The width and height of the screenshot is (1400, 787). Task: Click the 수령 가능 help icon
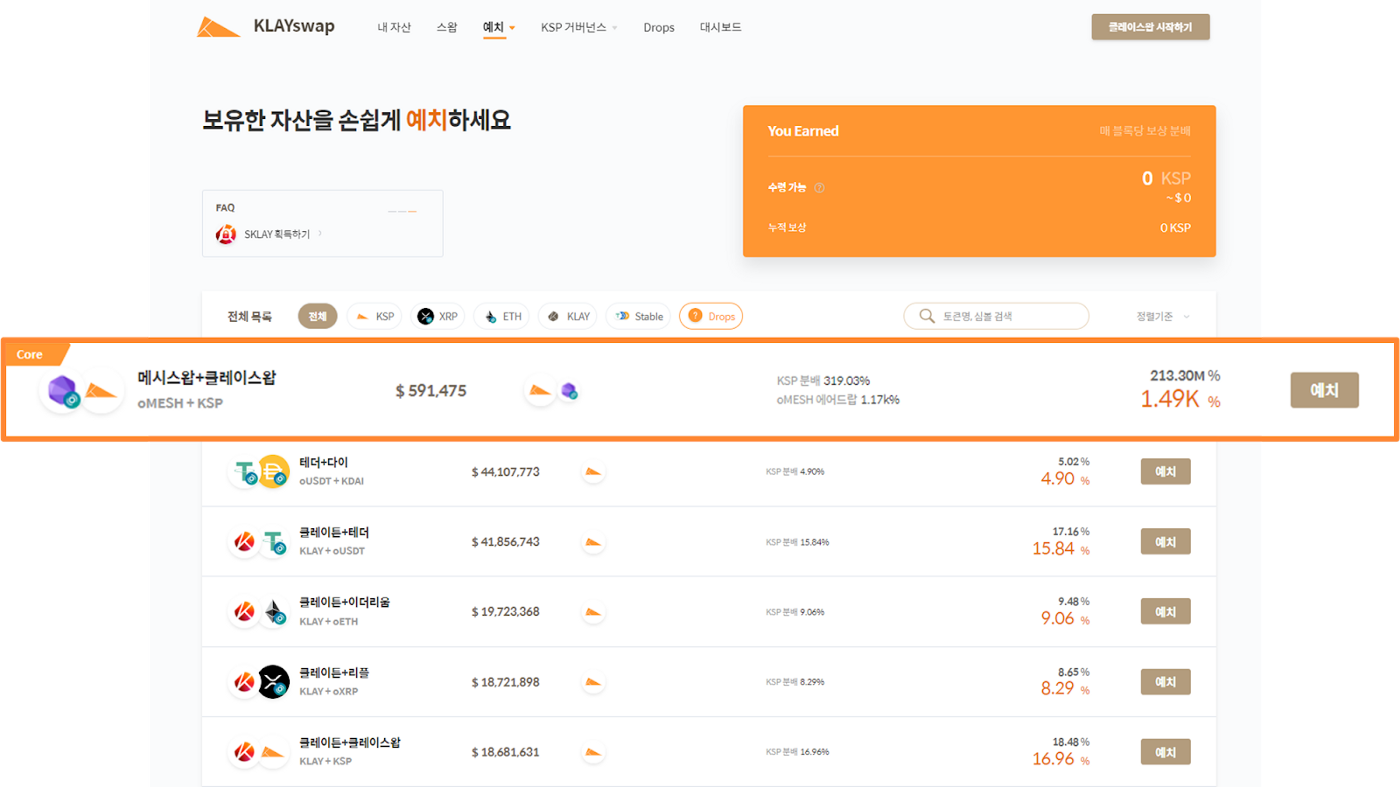[819, 188]
